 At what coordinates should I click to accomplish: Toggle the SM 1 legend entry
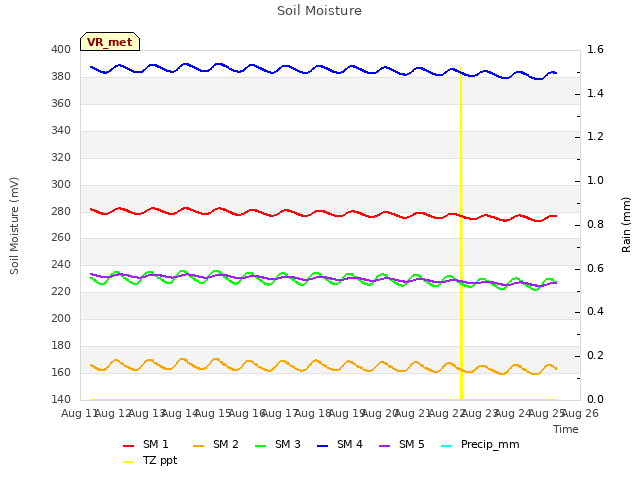tap(146, 444)
